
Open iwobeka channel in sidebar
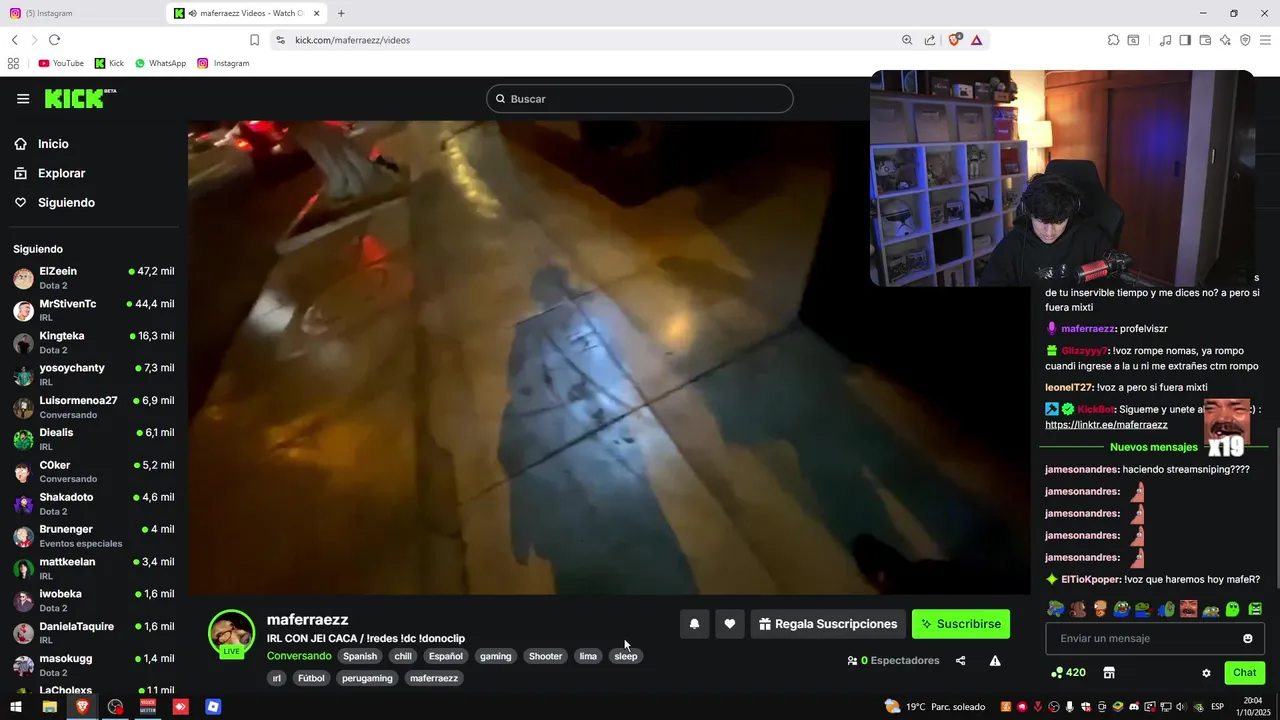pyautogui.click(x=93, y=601)
